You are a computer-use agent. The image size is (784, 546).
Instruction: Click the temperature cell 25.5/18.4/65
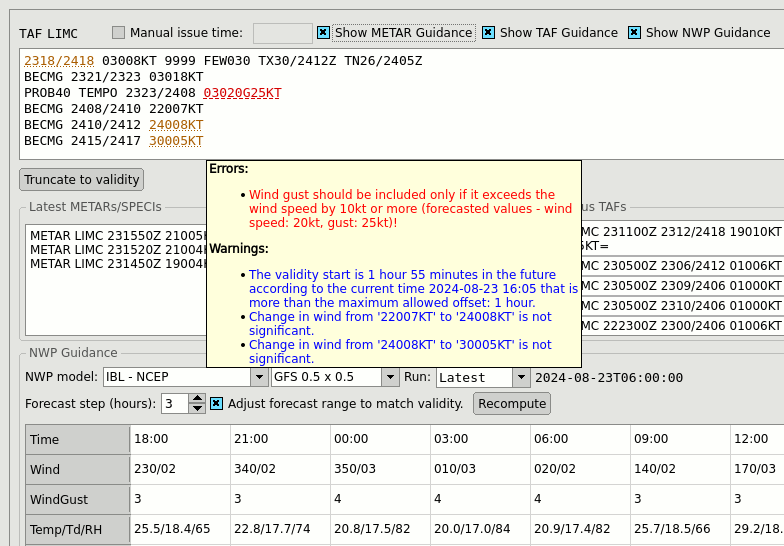(180, 529)
